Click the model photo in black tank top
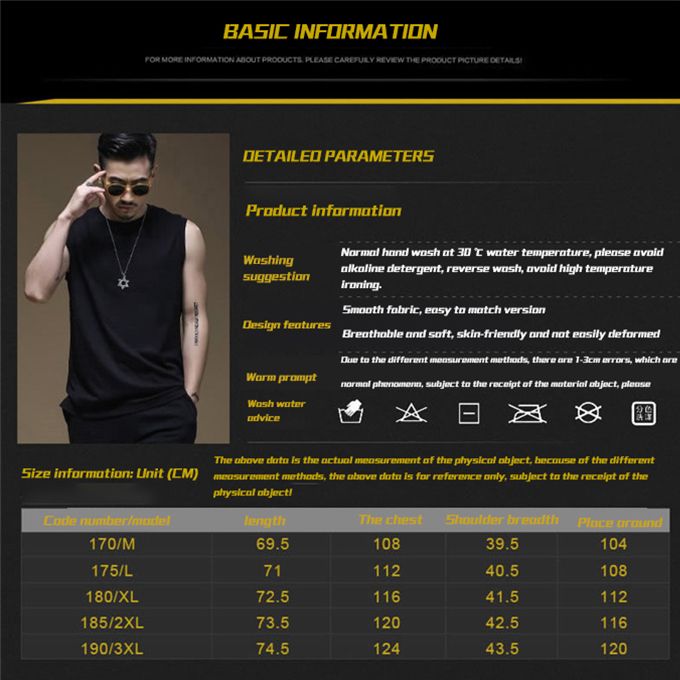The image size is (680, 680). tap(123, 289)
